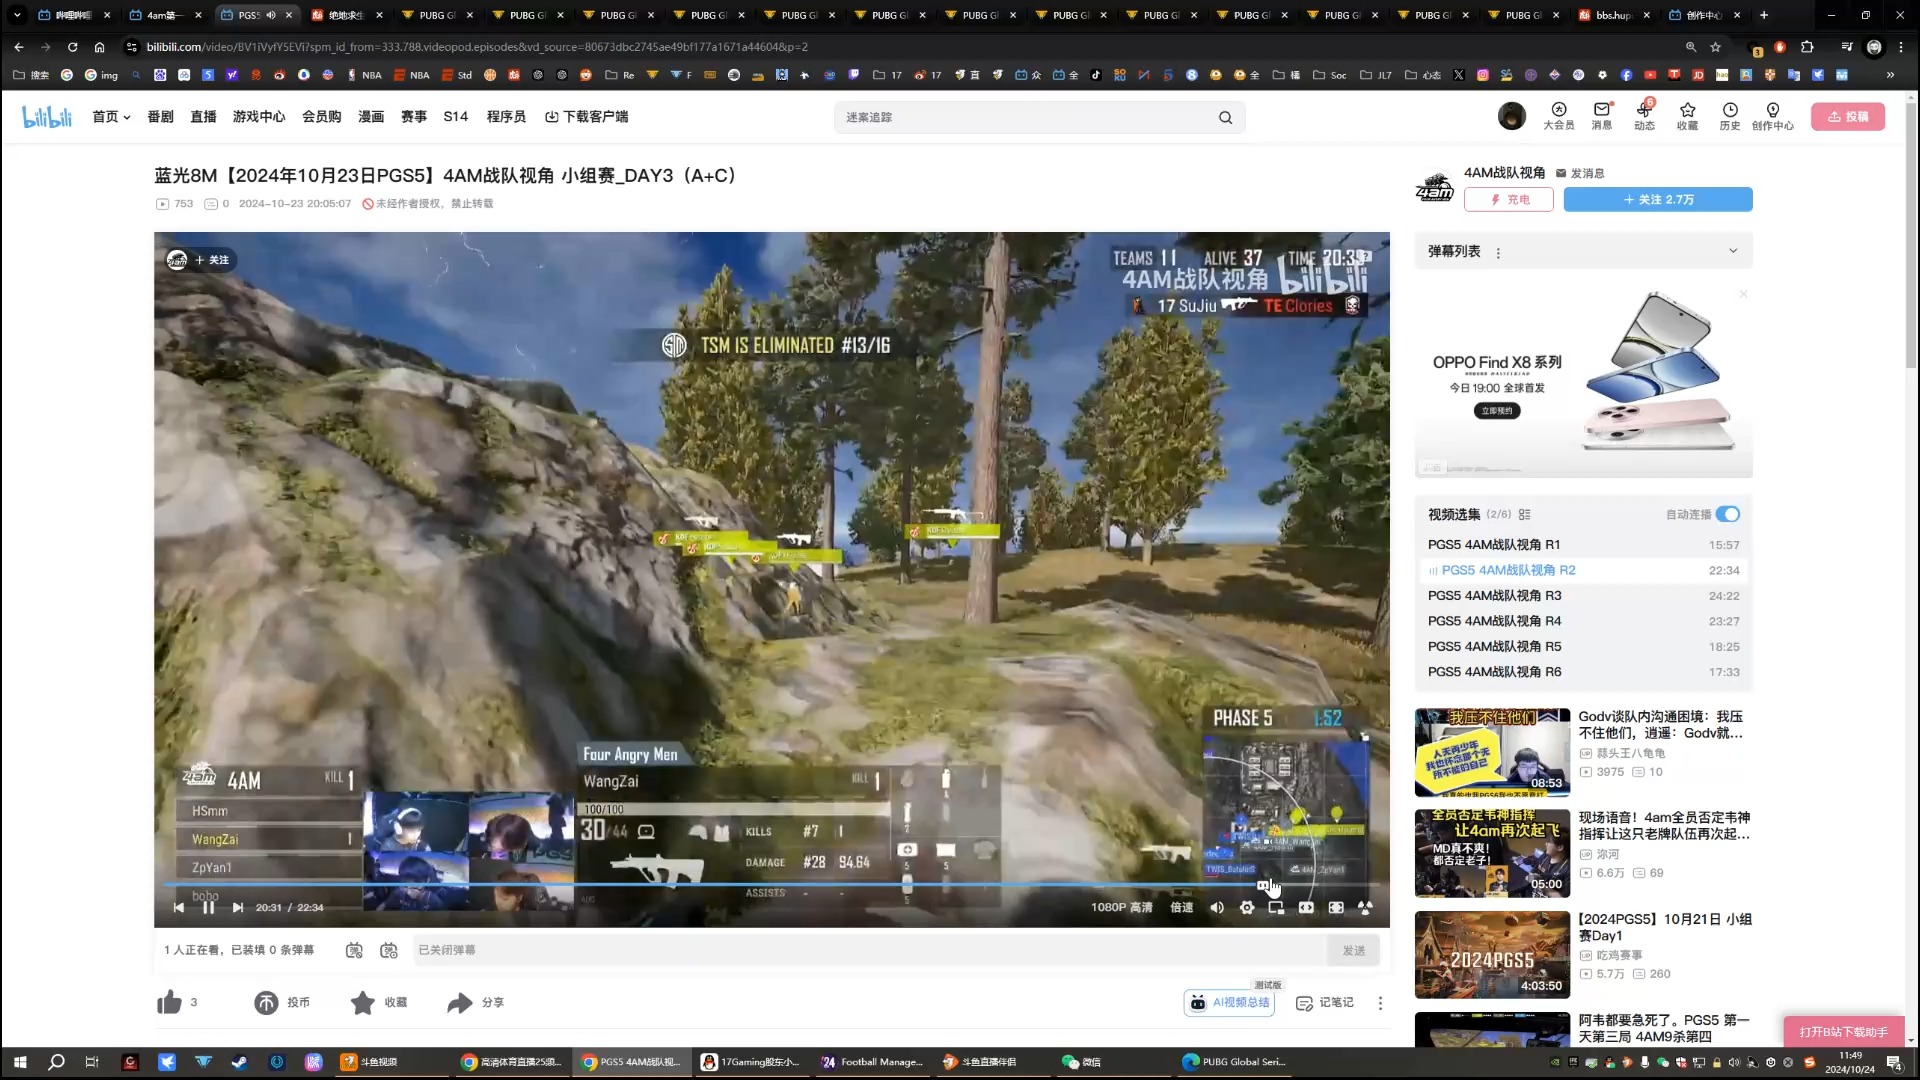1920x1080 pixels.
Task: Open the 创作中心 lightbulb icon
Action: pos(1772,116)
